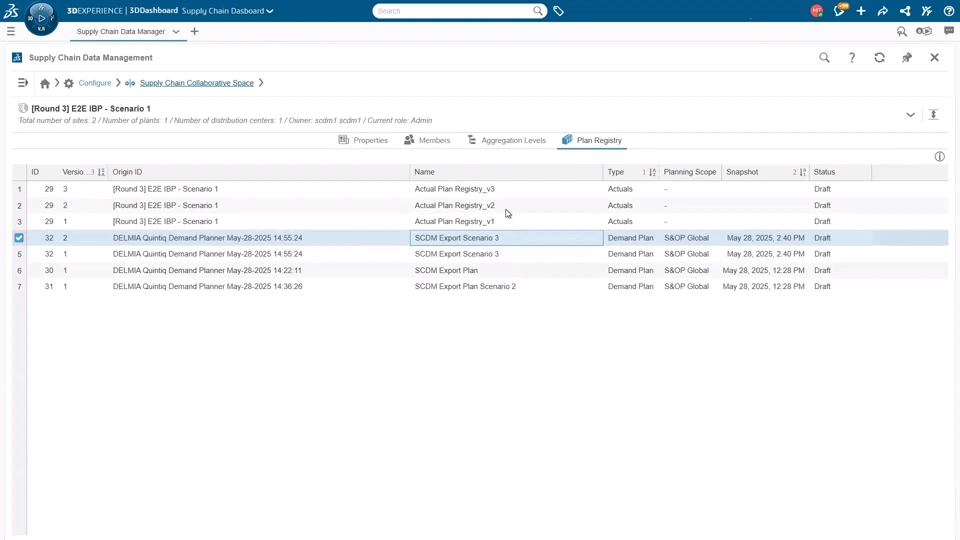Click the Configure gear icon in breadcrumb
960x540 pixels.
point(69,83)
